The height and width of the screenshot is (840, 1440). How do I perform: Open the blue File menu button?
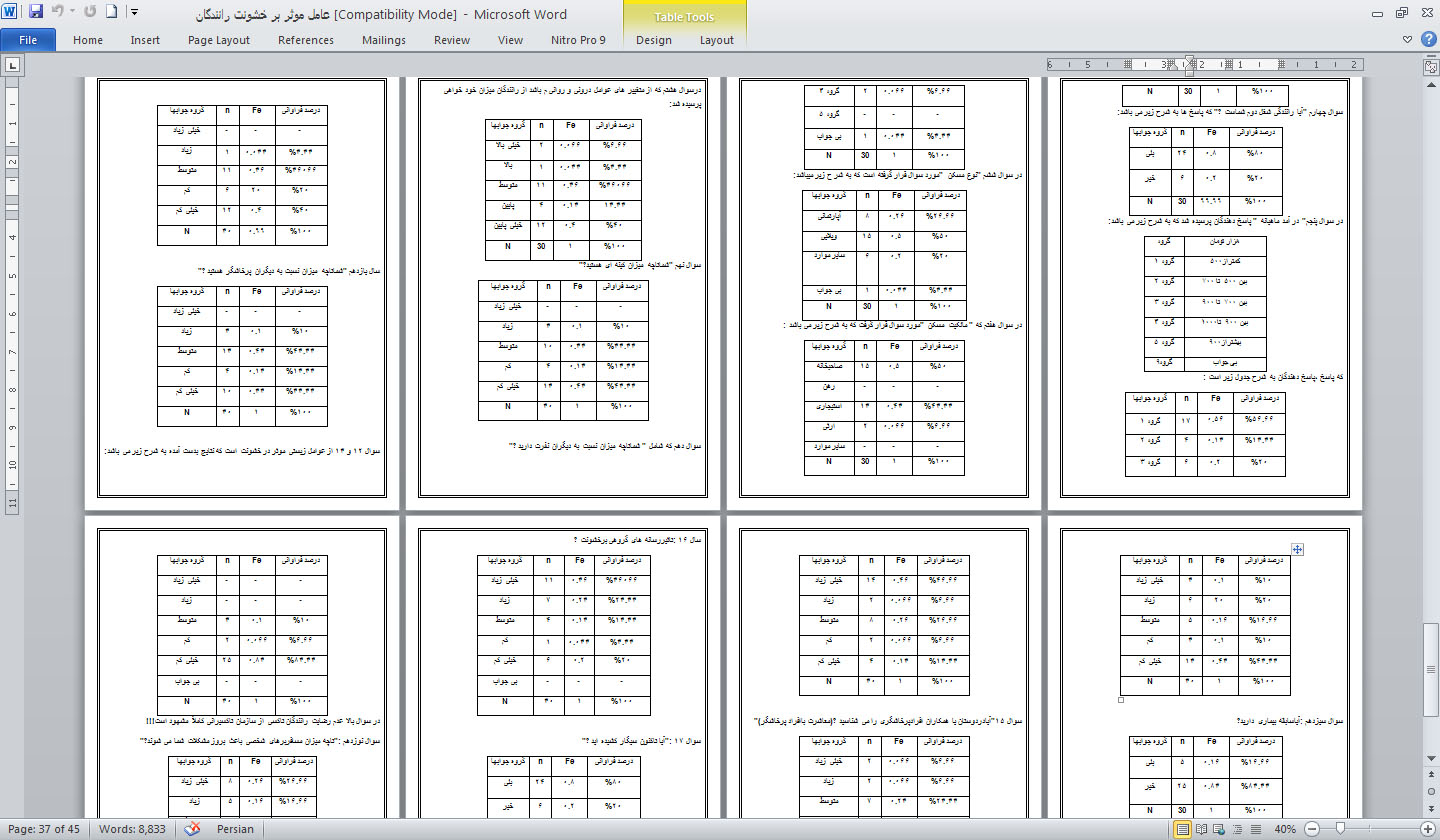pyautogui.click(x=28, y=40)
